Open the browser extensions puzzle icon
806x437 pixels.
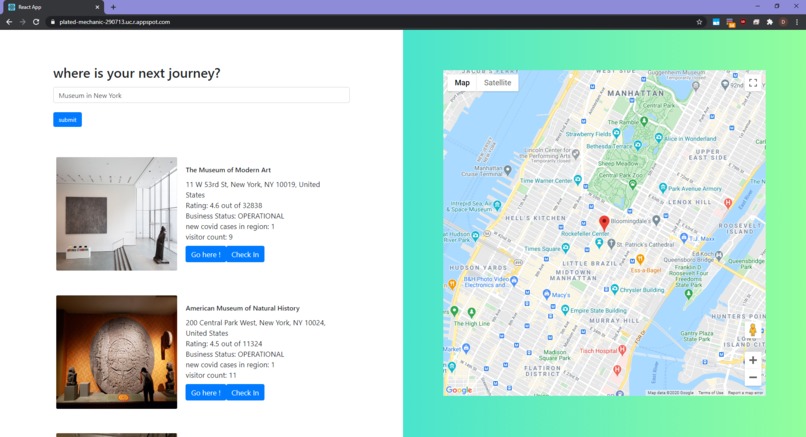(x=770, y=22)
